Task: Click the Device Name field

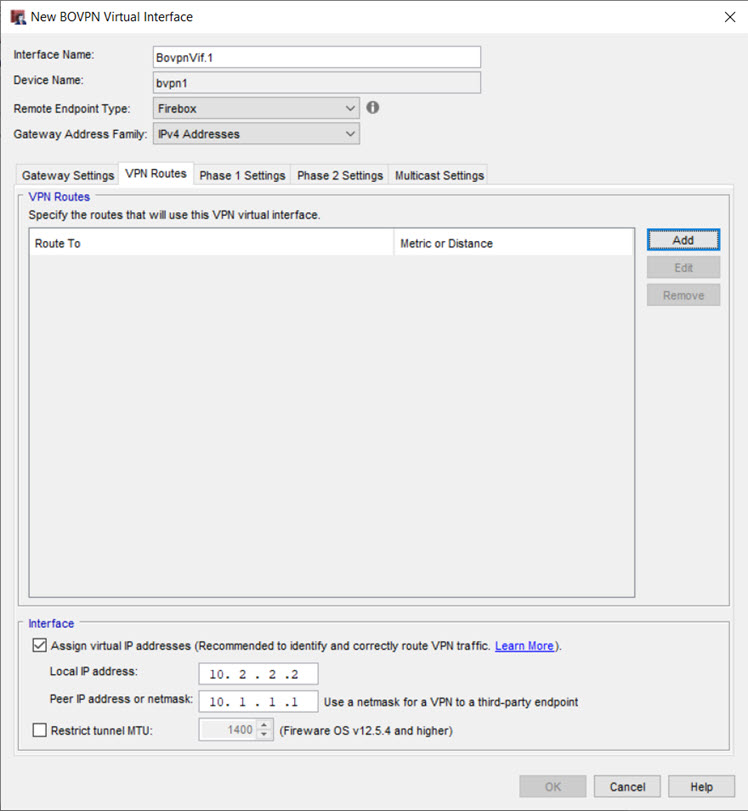Action: (x=317, y=83)
